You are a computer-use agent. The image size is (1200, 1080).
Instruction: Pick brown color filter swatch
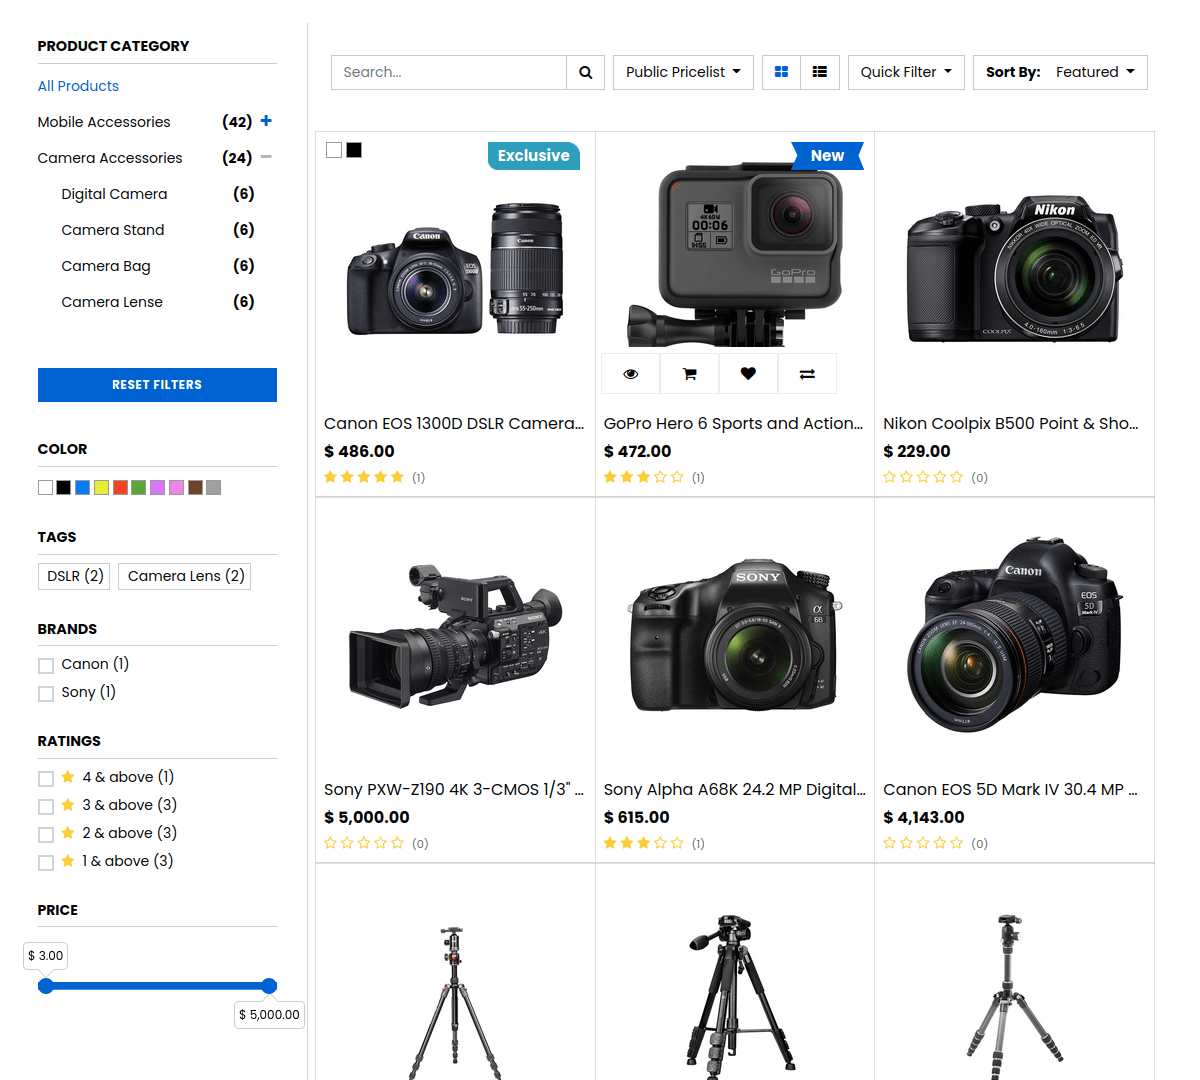pos(195,488)
